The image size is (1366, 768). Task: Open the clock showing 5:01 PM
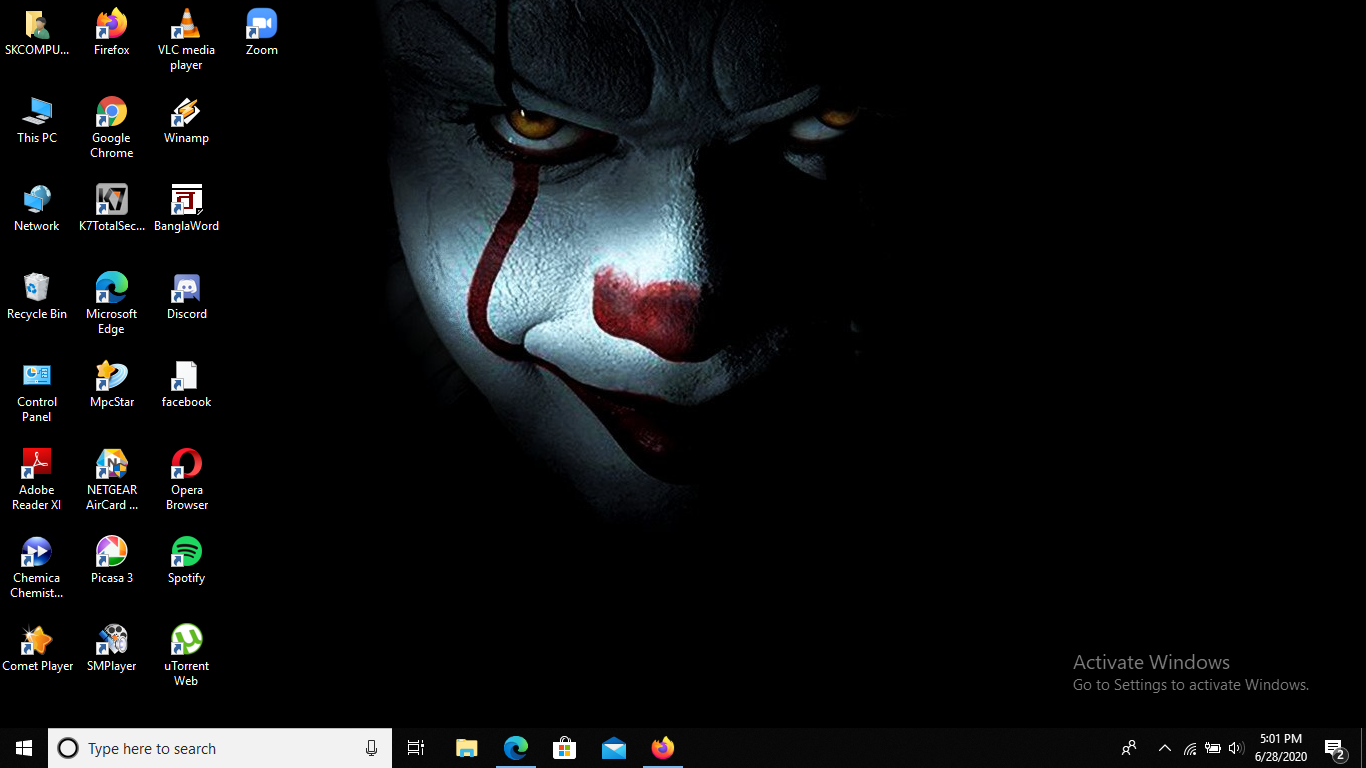(x=1281, y=748)
